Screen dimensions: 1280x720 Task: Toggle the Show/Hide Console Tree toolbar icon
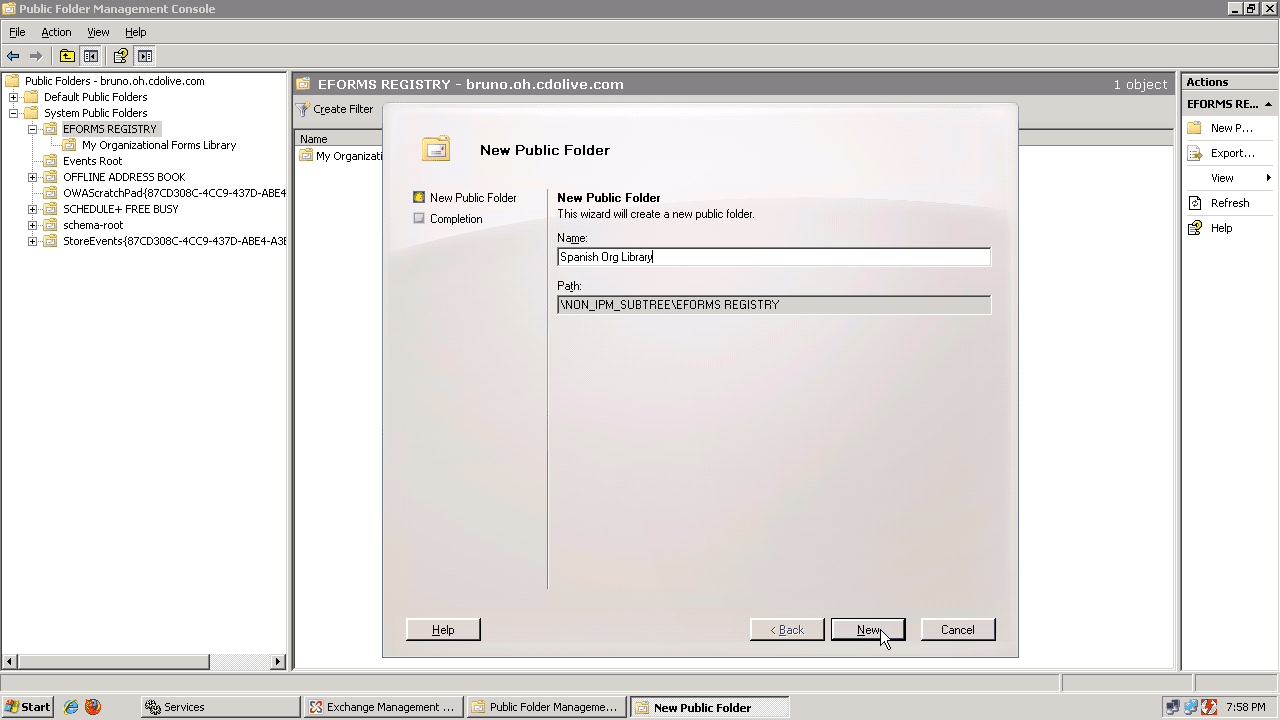90,56
